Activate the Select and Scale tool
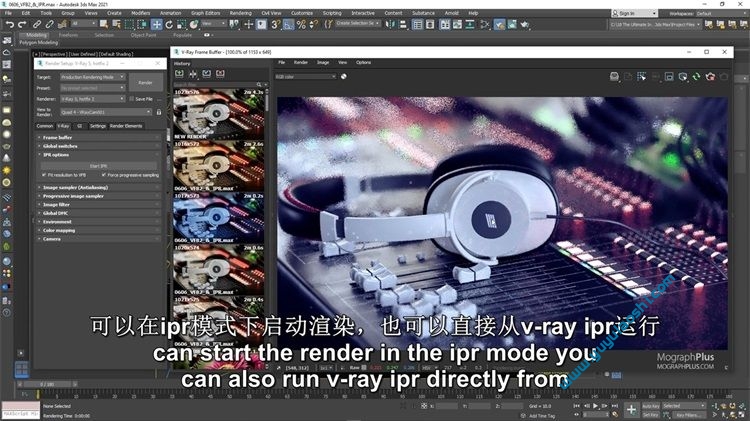This screenshot has height=421, width=750. tap(181, 24)
